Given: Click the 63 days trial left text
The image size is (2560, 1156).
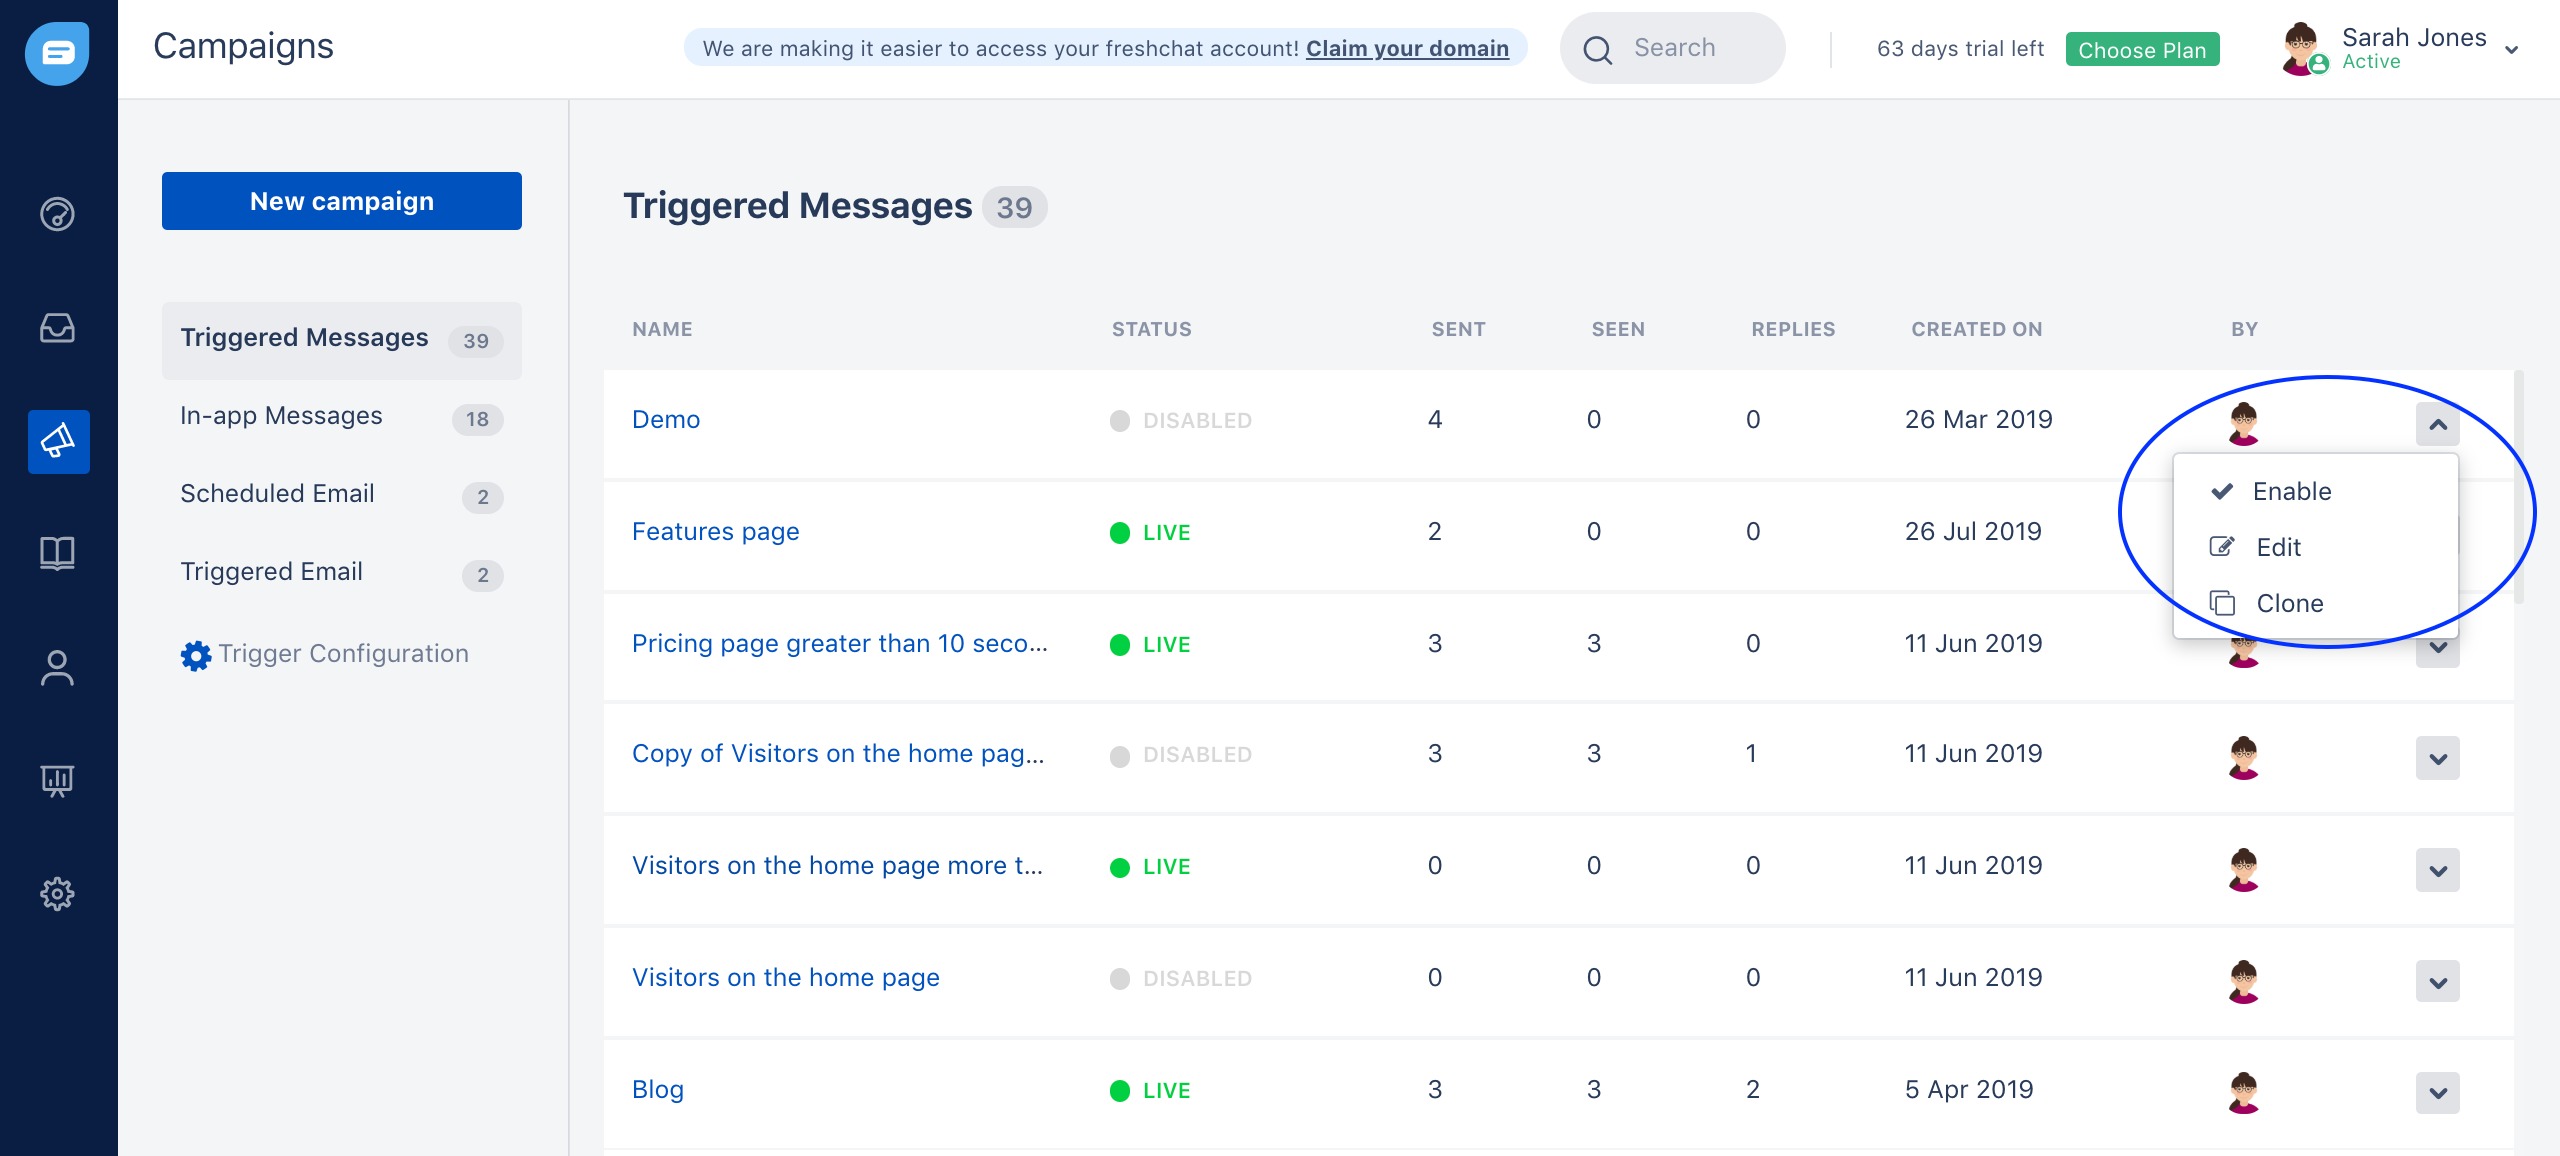Looking at the screenshot, I should [x=1960, y=49].
